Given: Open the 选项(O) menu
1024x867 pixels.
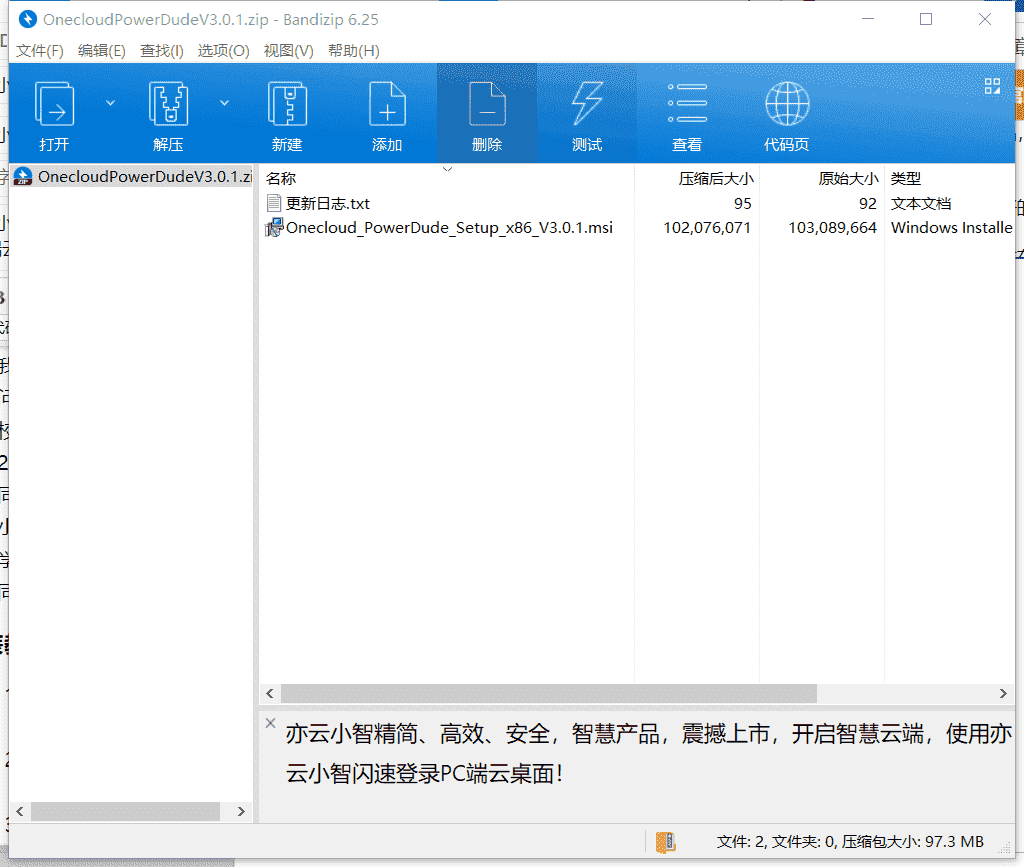Looking at the screenshot, I should point(223,51).
